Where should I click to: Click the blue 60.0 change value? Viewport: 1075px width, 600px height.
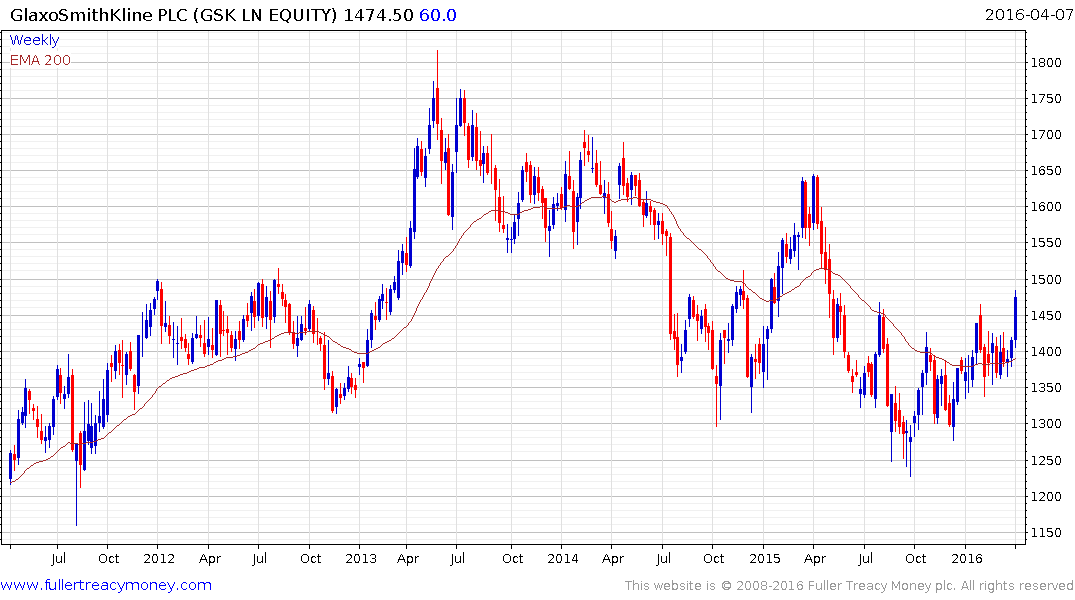[x=438, y=15]
